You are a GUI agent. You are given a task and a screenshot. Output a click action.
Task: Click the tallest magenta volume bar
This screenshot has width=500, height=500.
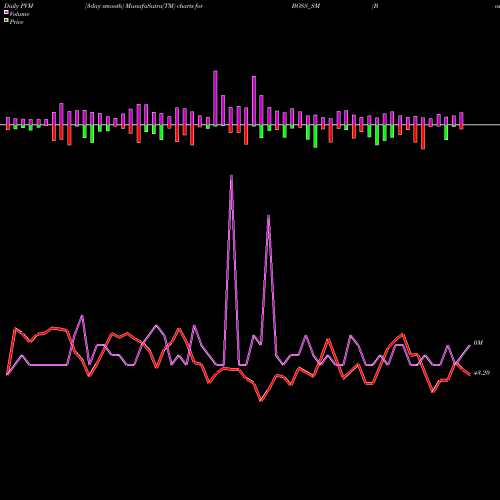pos(215,98)
